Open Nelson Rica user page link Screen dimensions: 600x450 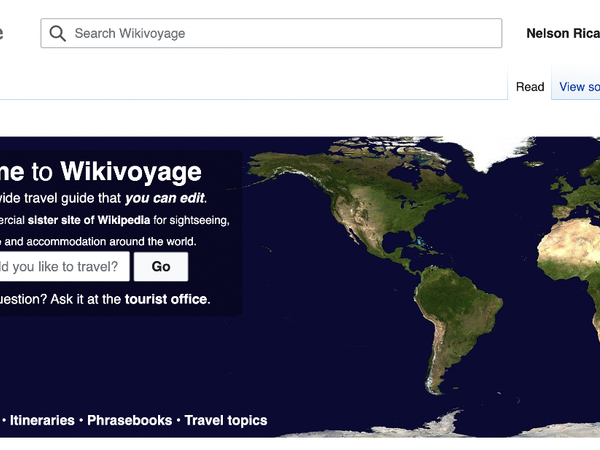pyautogui.click(x=563, y=33)
